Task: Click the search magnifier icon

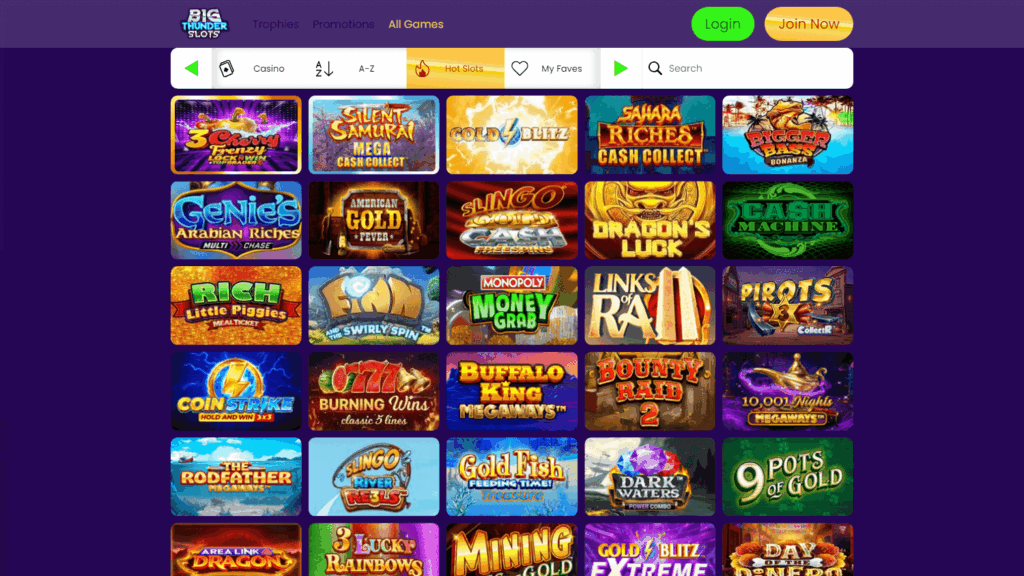Action: [655, 68]
